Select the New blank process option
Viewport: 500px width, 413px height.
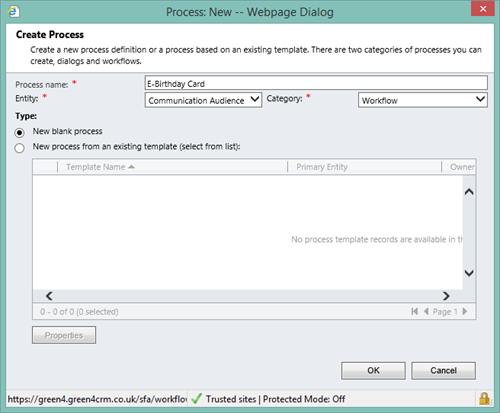coord(19,133)
